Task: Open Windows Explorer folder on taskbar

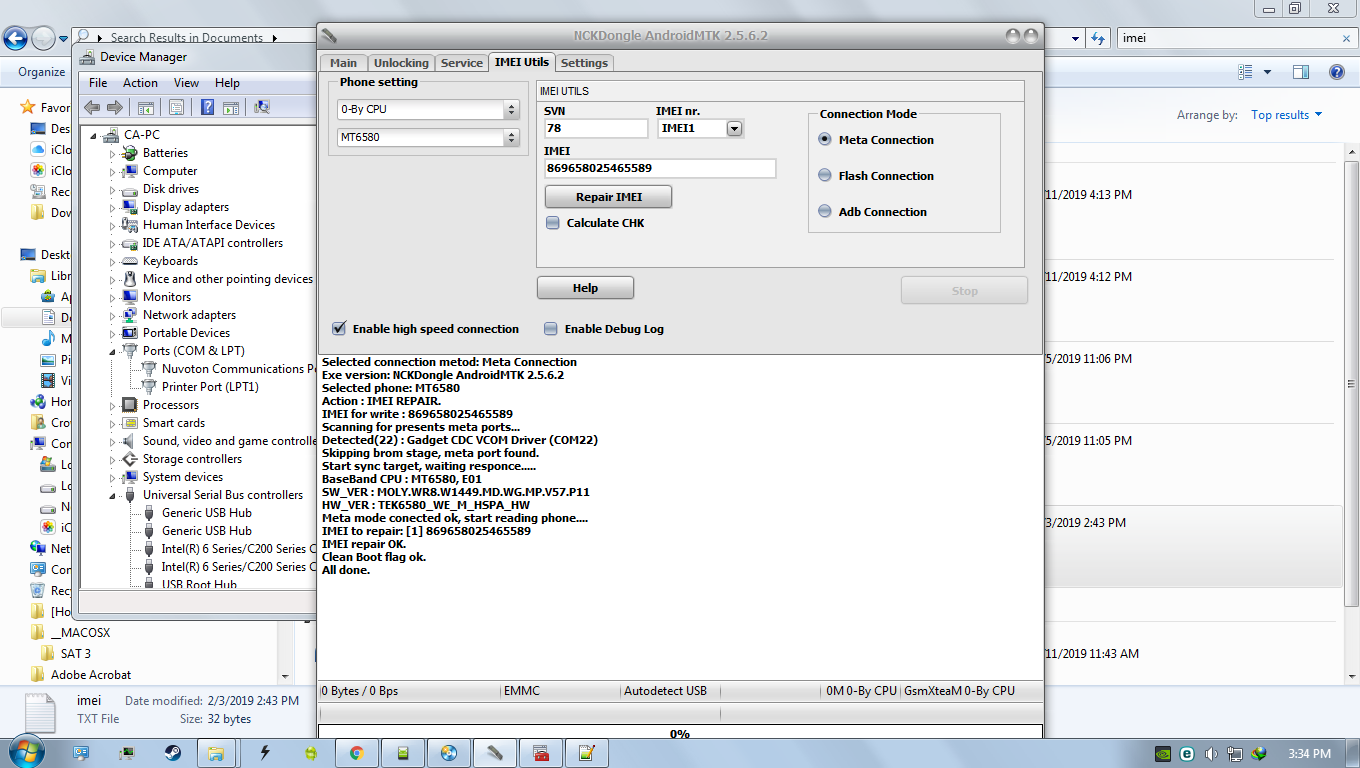Action: click(x=216, y=752)
